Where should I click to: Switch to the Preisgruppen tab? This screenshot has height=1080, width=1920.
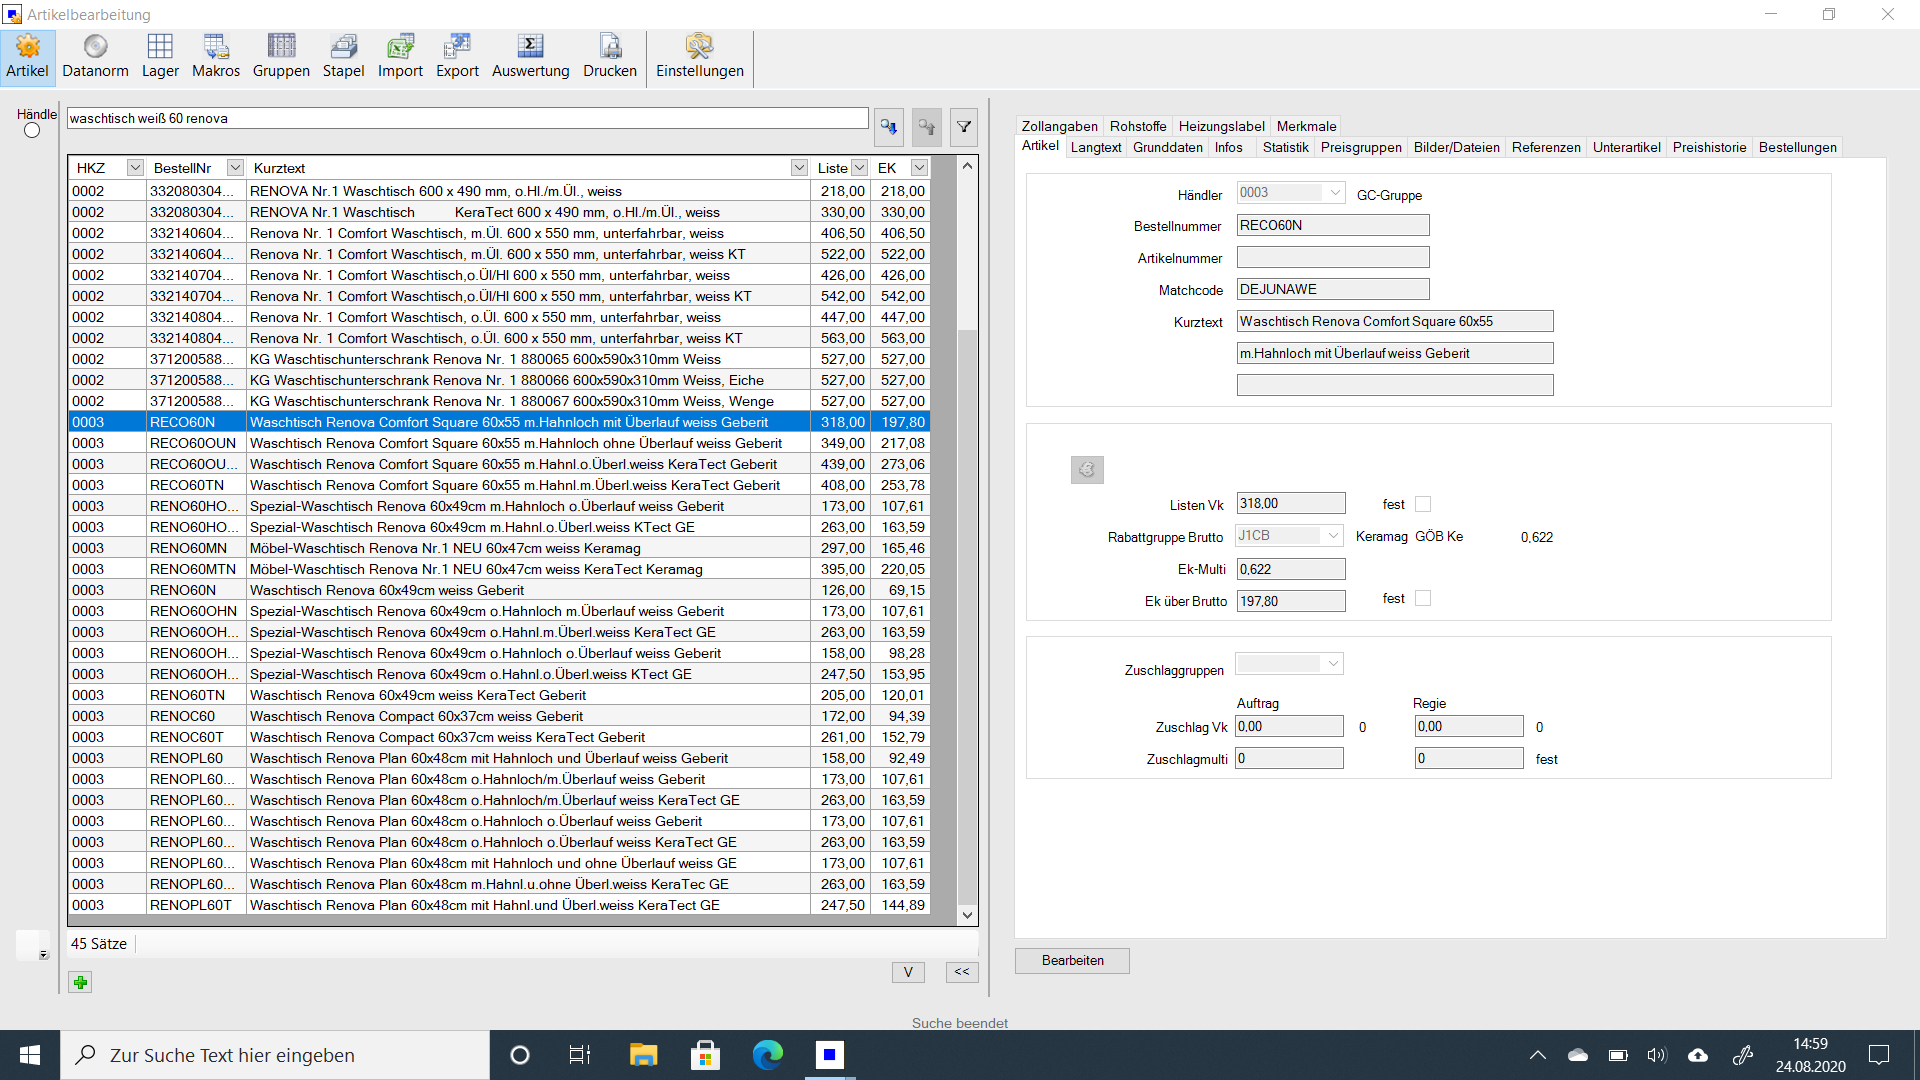pos(1360,147)
